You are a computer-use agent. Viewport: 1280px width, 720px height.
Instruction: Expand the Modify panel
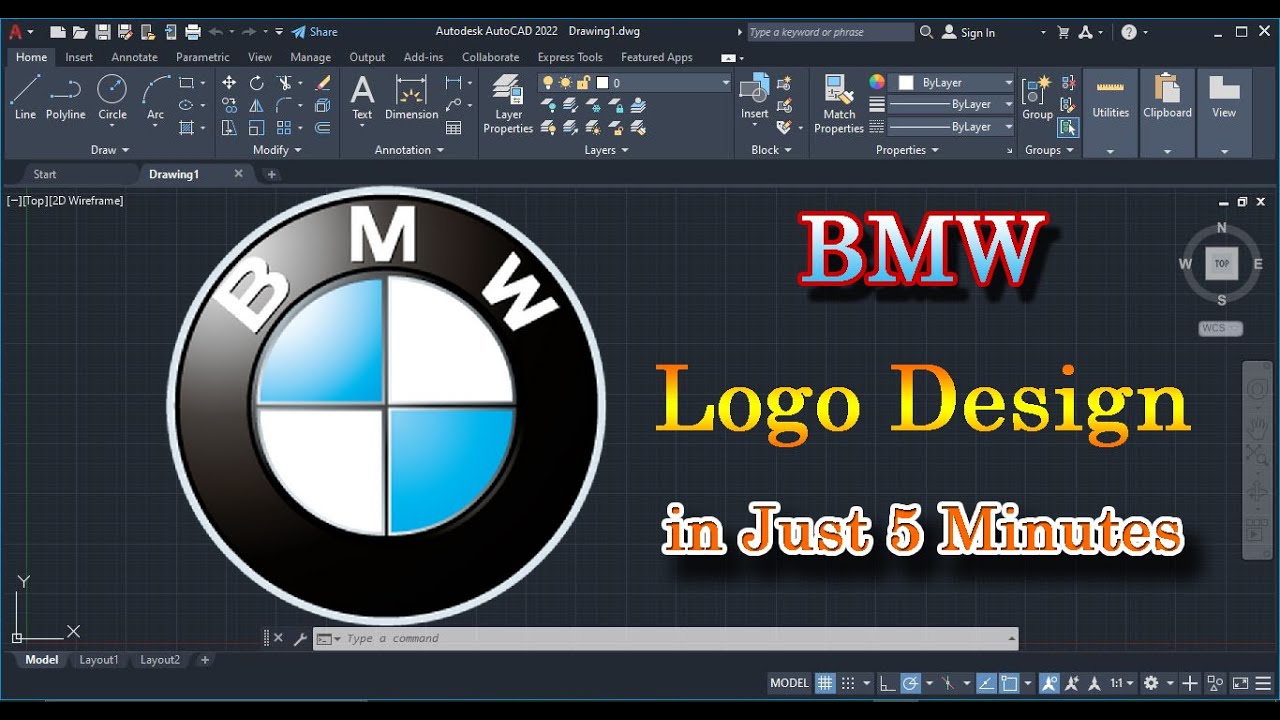[x=277, y=150]
